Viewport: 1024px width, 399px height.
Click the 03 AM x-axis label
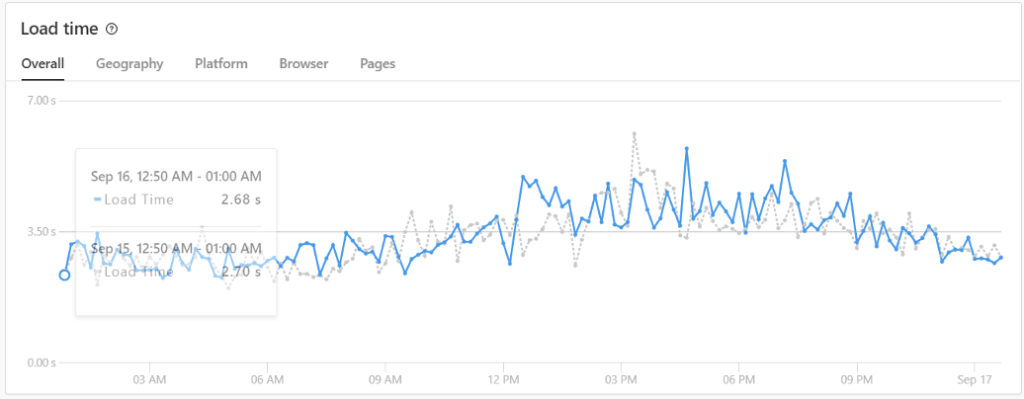pos(150,380)
